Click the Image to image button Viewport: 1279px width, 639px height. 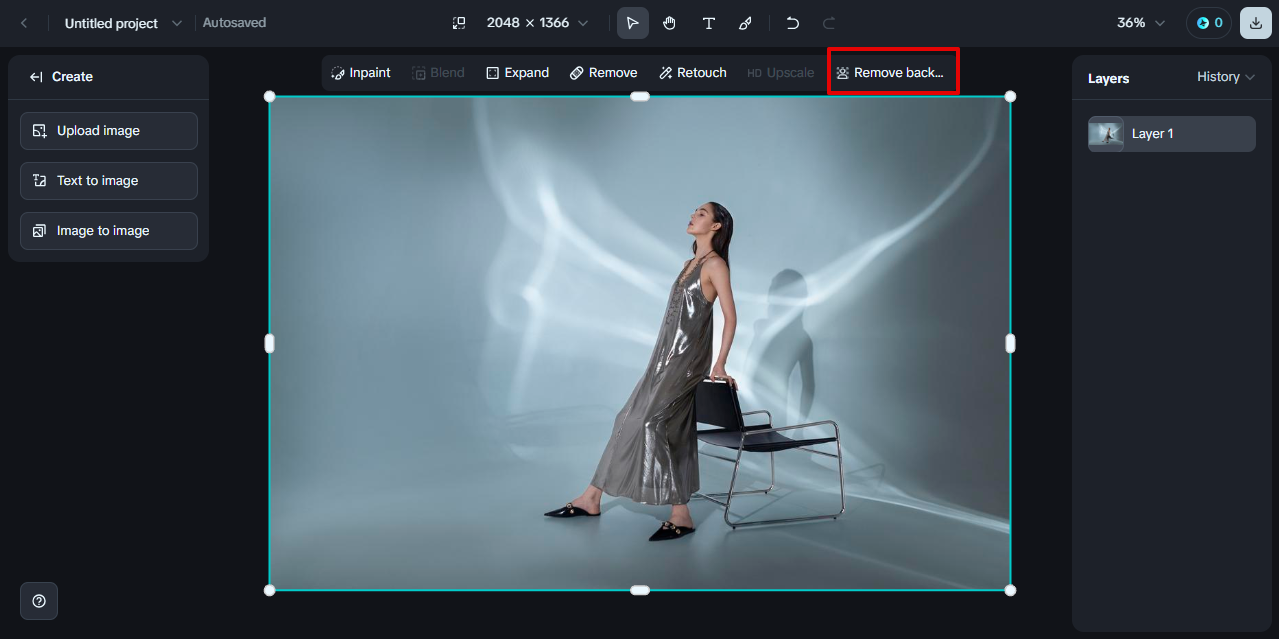click(109, 231)
